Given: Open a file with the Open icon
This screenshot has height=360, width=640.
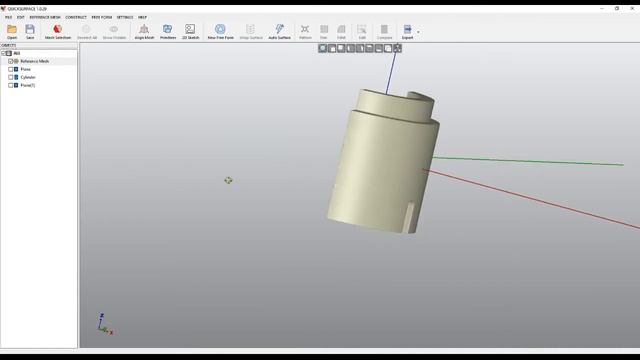Looking at the screenshot, I should point(12,31).
